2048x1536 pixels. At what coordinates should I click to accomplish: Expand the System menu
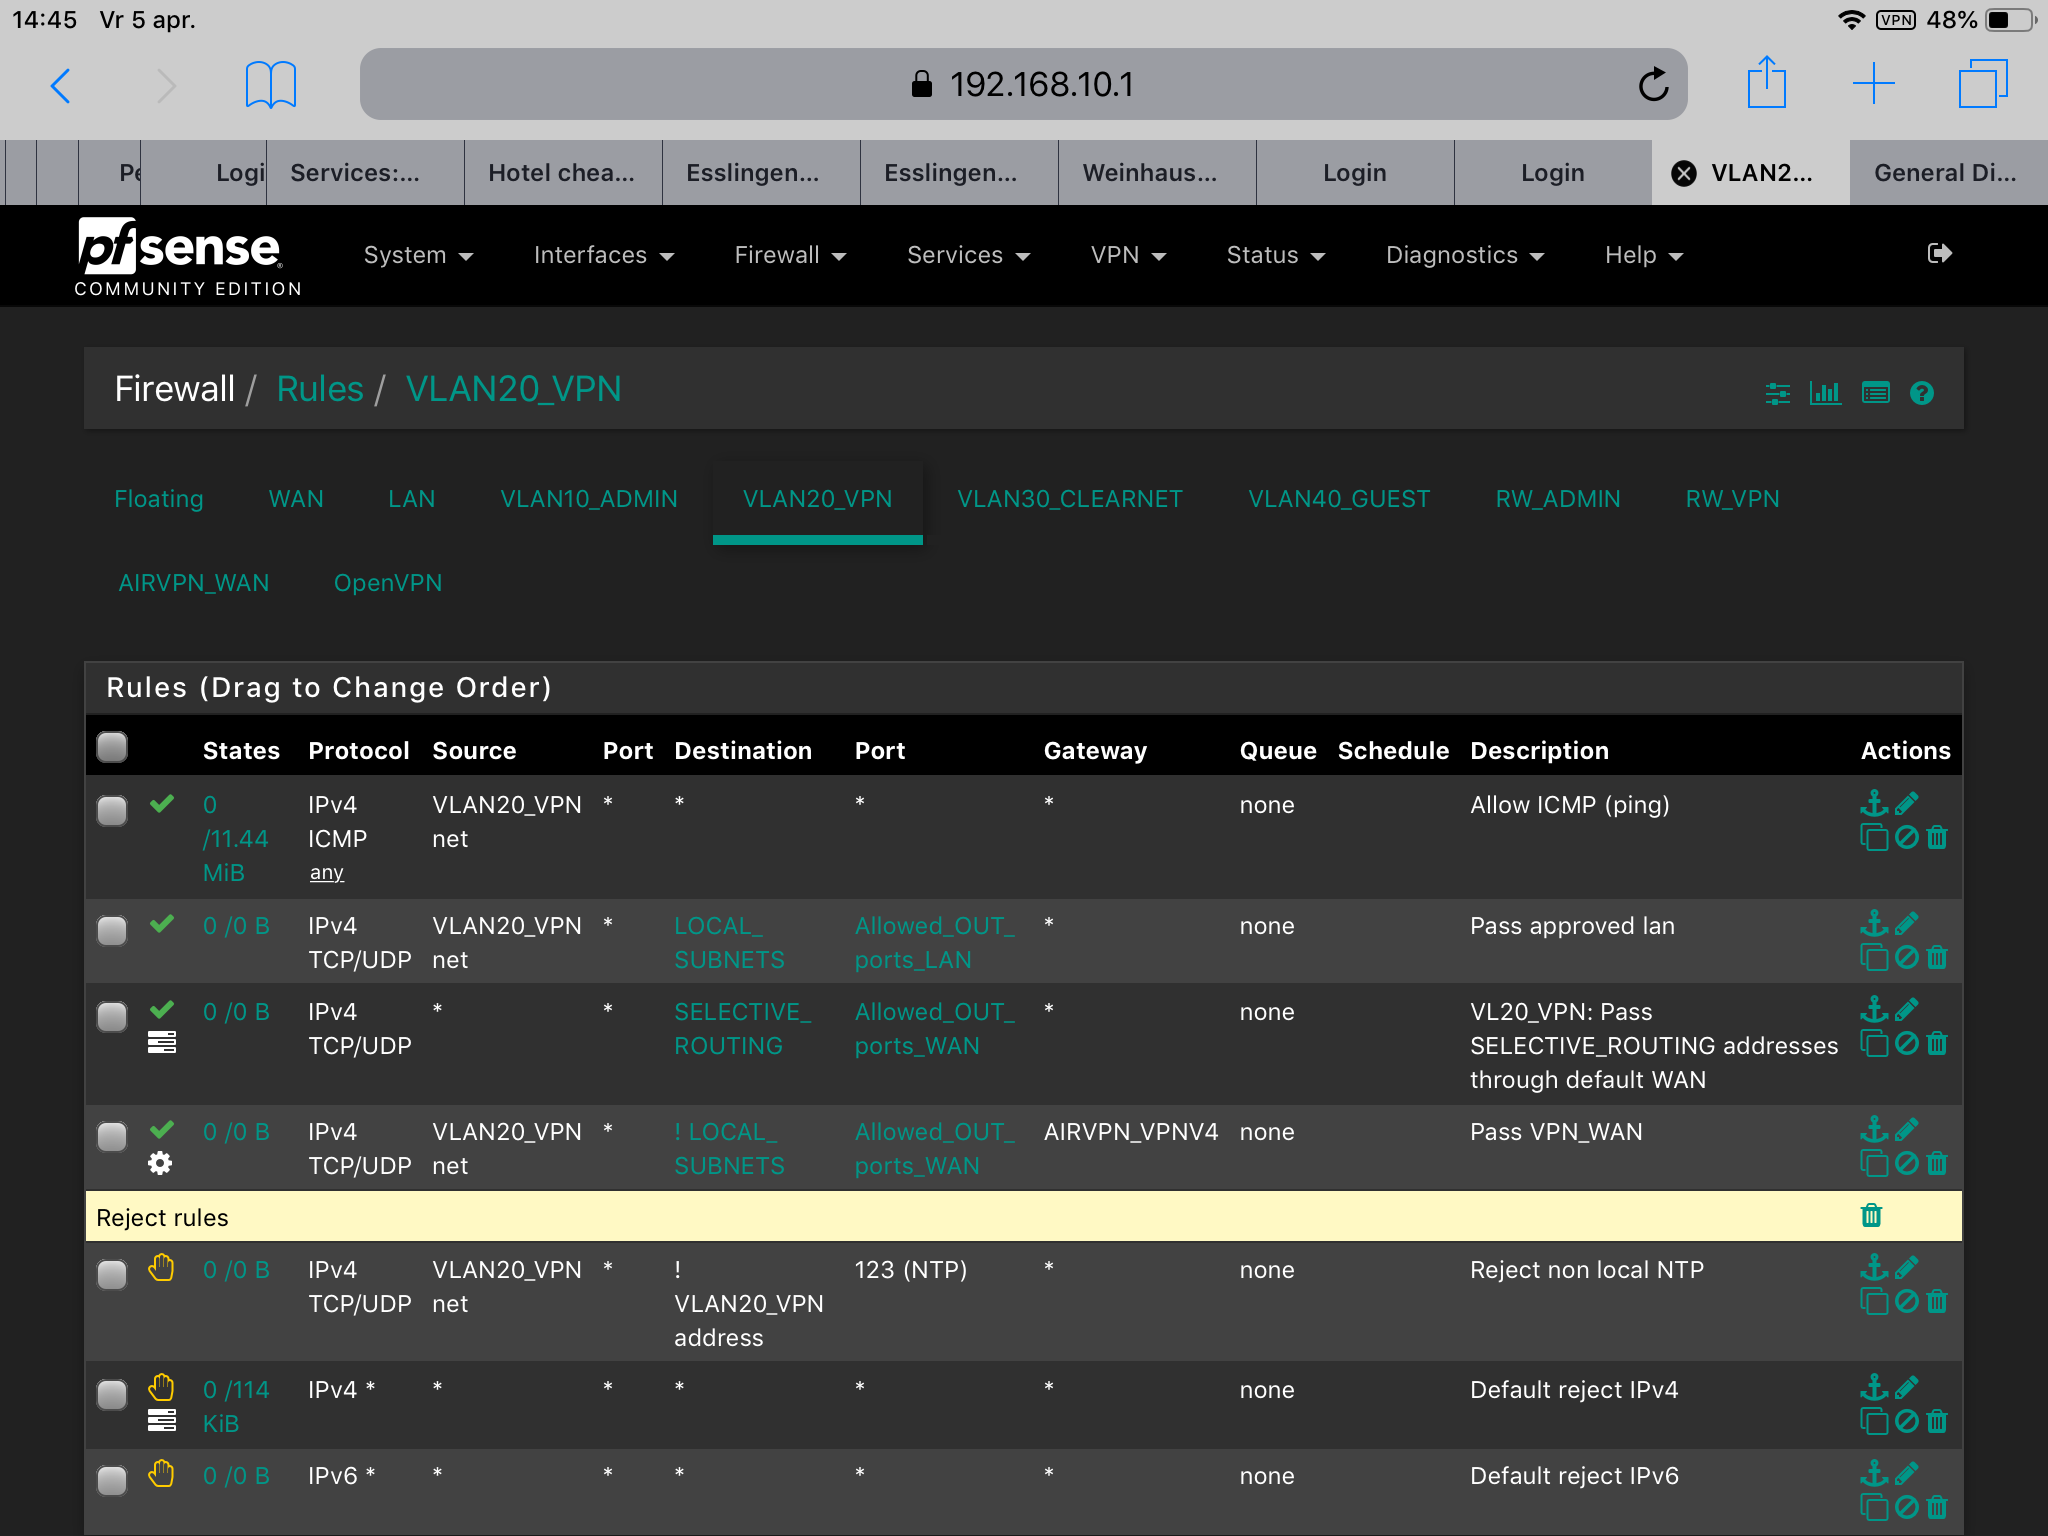pos(418,255)
